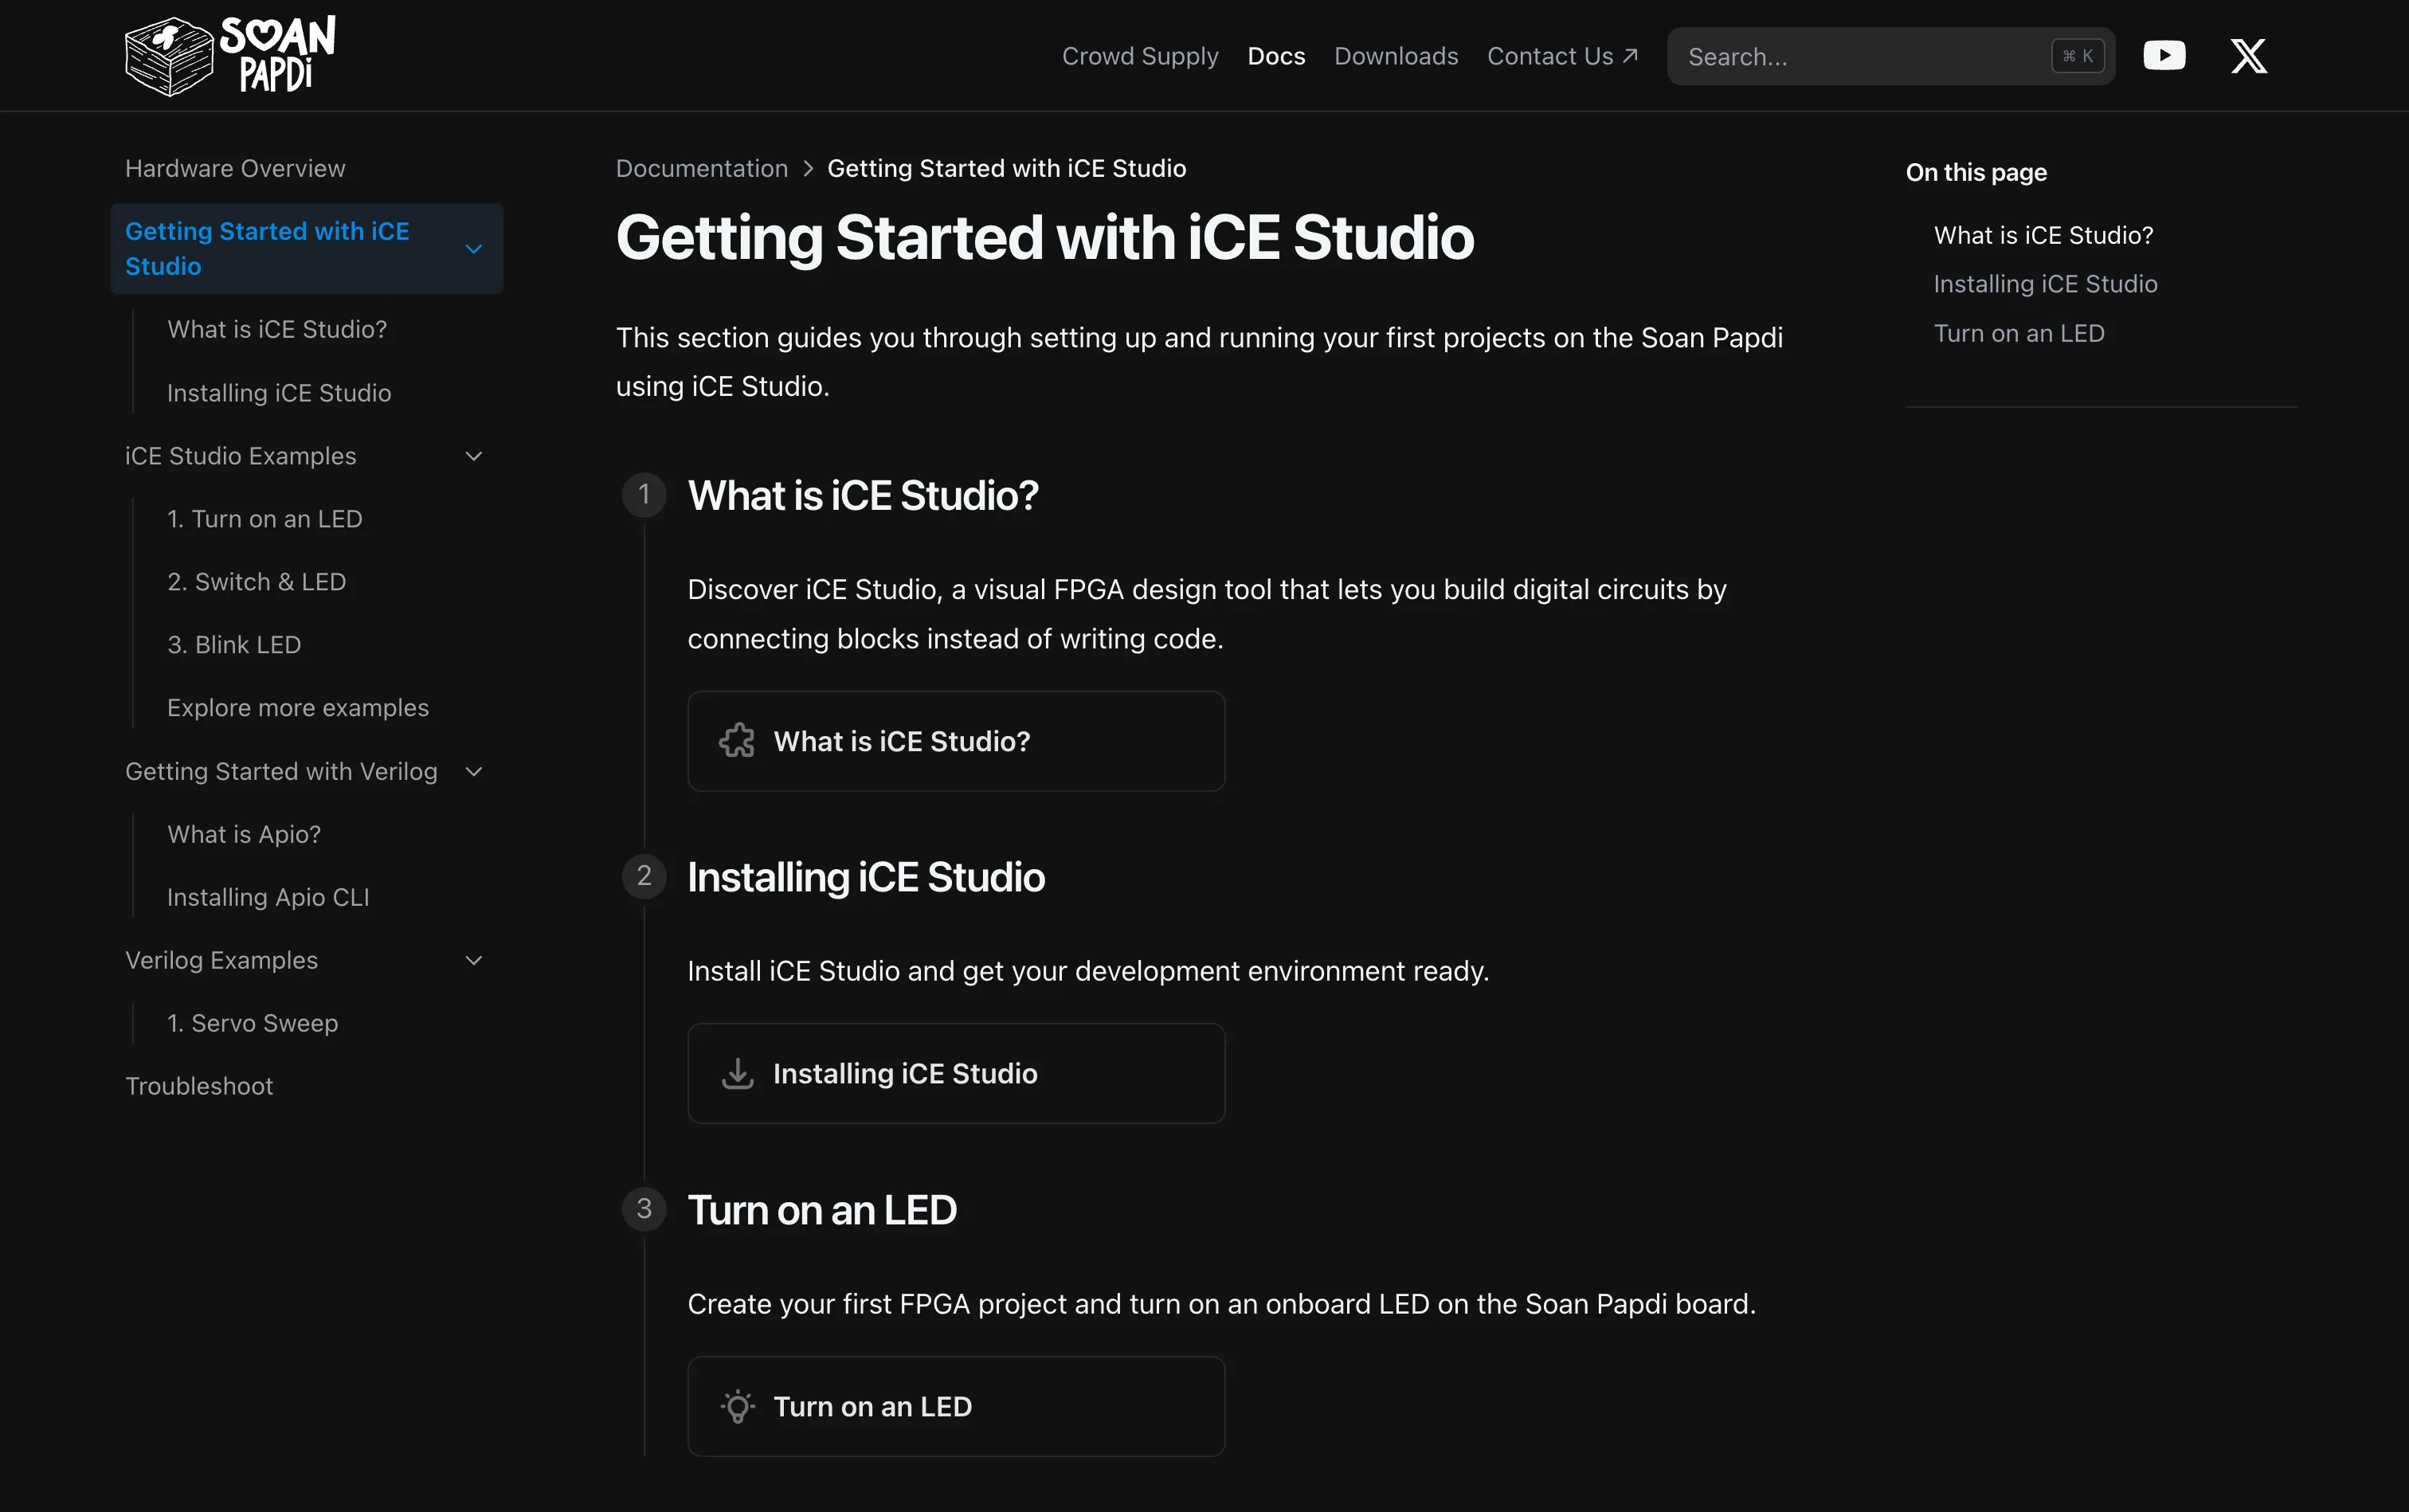Click the Getting Started with iCE Studio breadcrumb
2409x1512 pixels.
click(1006, 168)
